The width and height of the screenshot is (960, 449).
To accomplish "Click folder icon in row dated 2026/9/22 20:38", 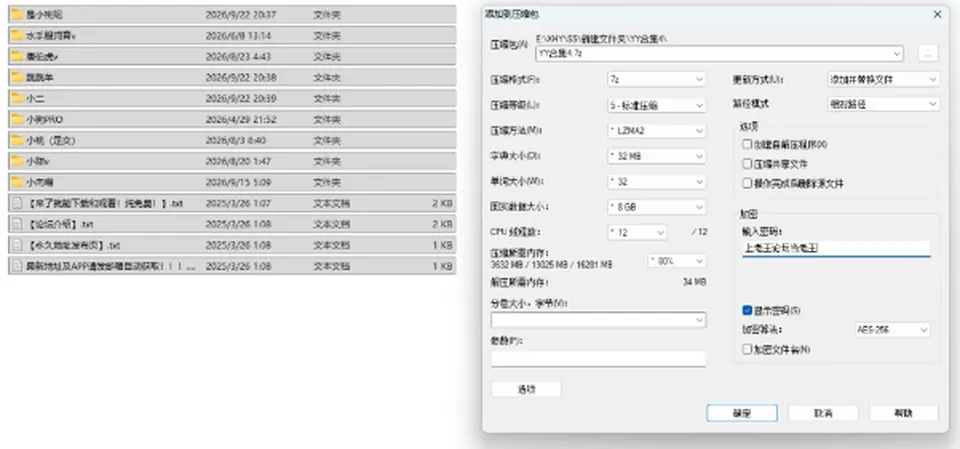I will [17, 77].
